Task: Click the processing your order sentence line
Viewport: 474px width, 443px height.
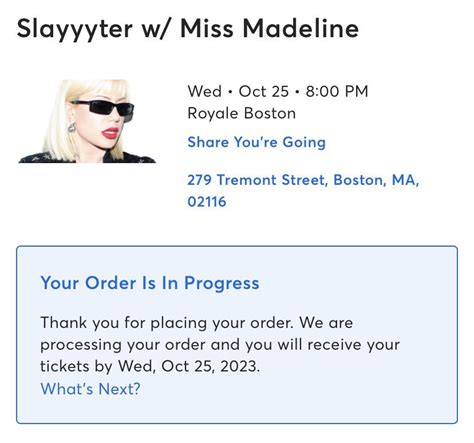Action: pos(220,345)
